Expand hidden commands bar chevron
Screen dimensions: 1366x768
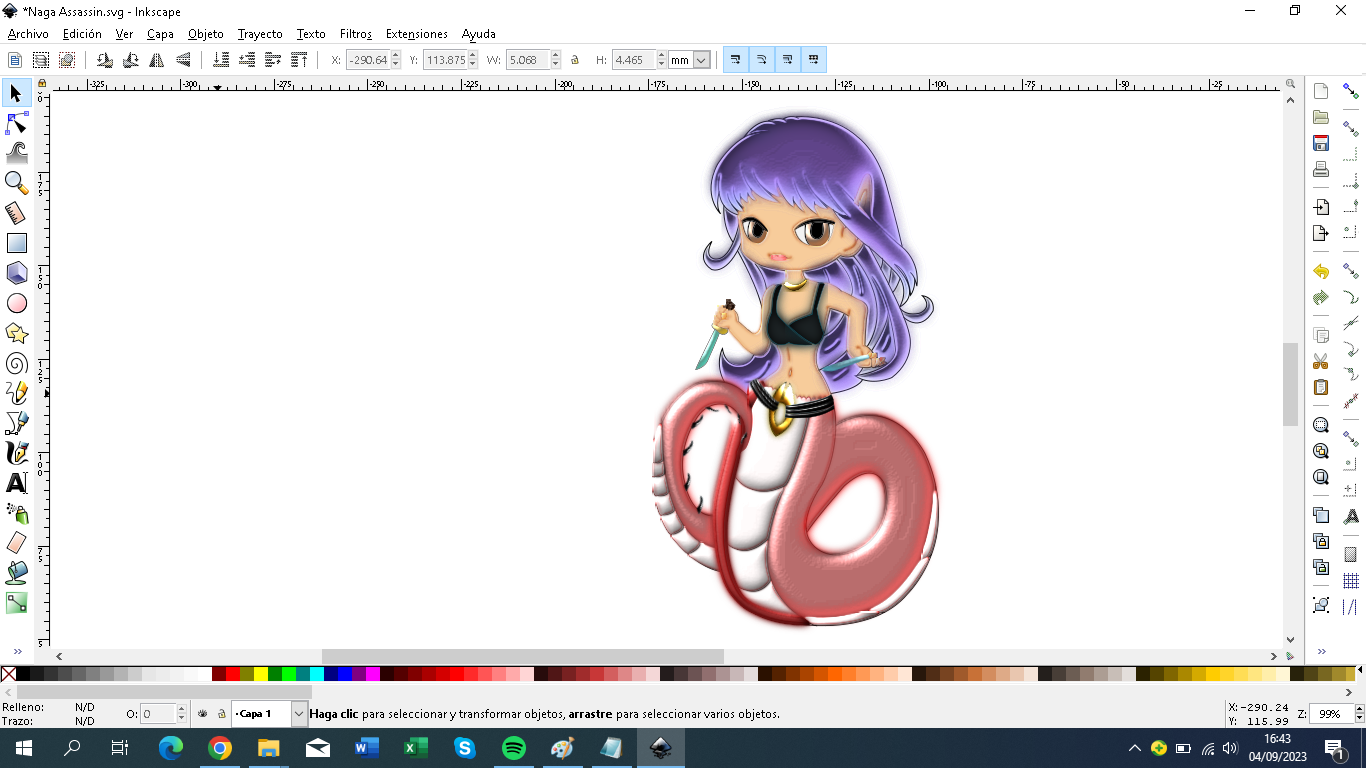click(x=1321, y=651)
